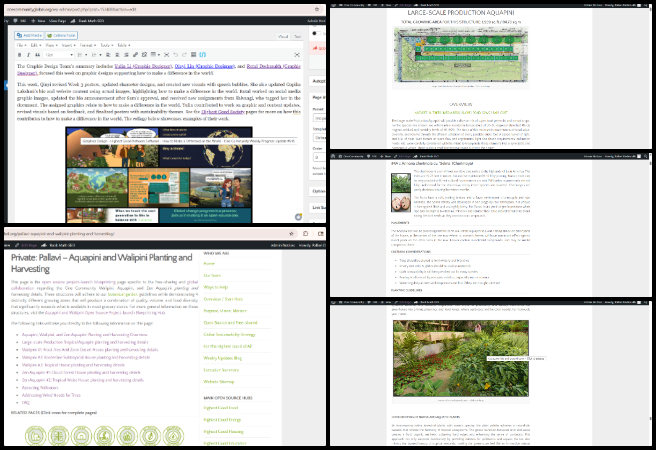Open the Weekly Updates Blog sidebar link
This screenshot has width=656, height=450.
coord(222,358)
